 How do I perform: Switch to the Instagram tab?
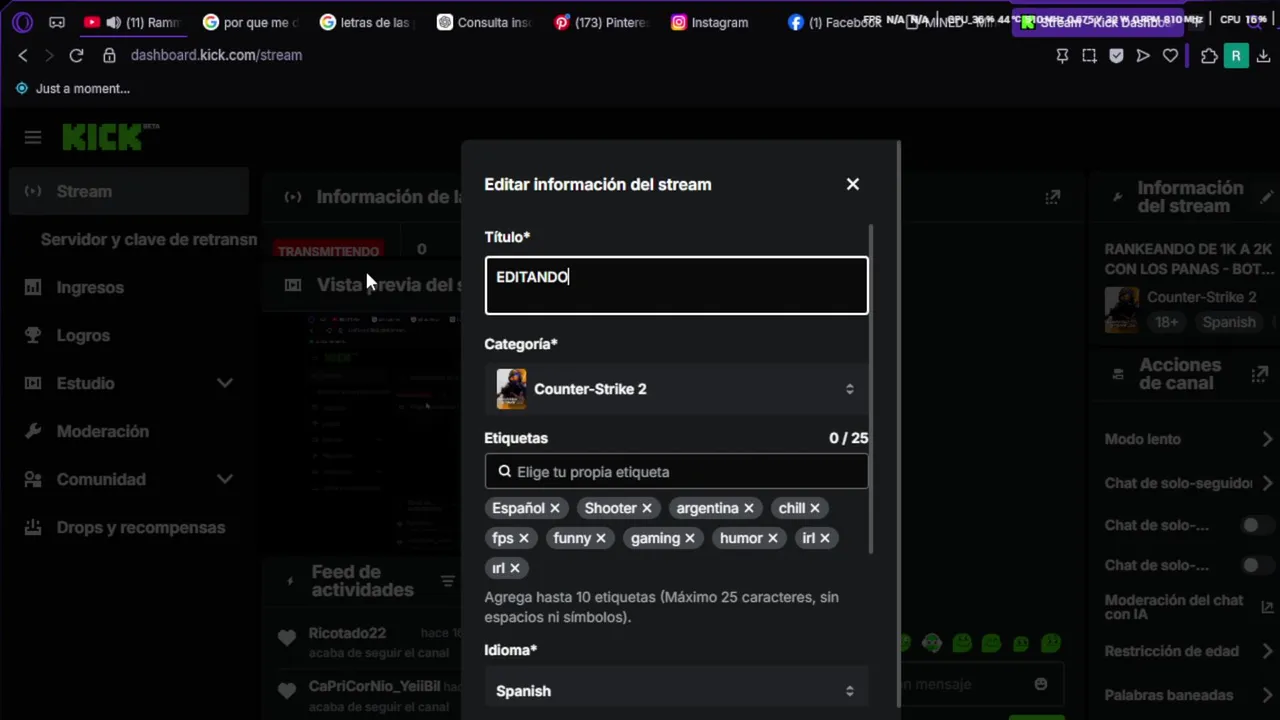(x=719, y=22)
